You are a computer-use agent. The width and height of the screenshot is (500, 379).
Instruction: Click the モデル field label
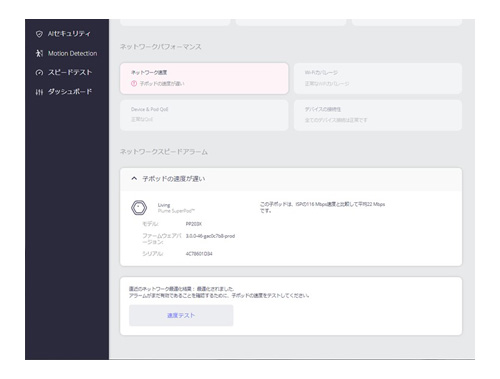[x=150, y=224]
